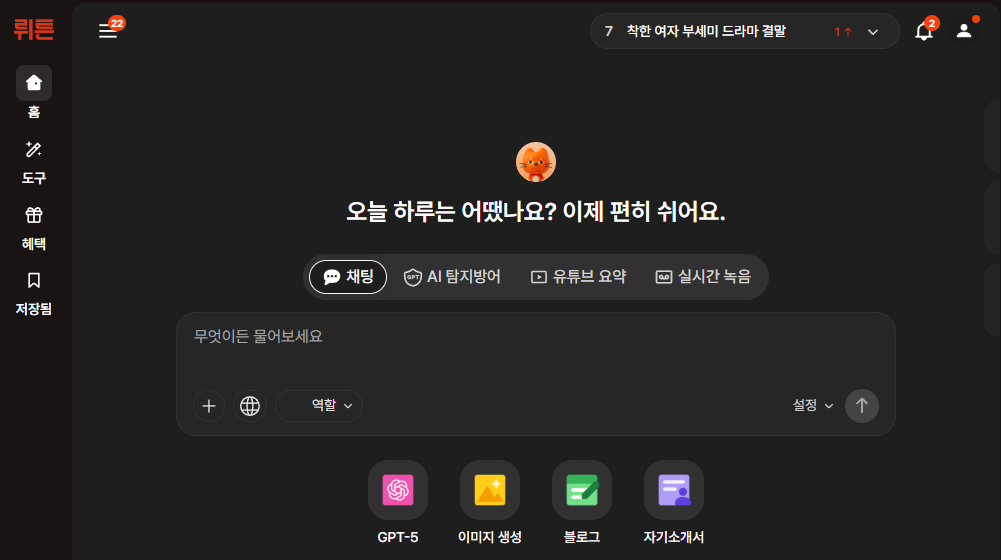Click the plus attachment icon
Image resolution: width=1001 pixels, height=560 pixels.
209,406
